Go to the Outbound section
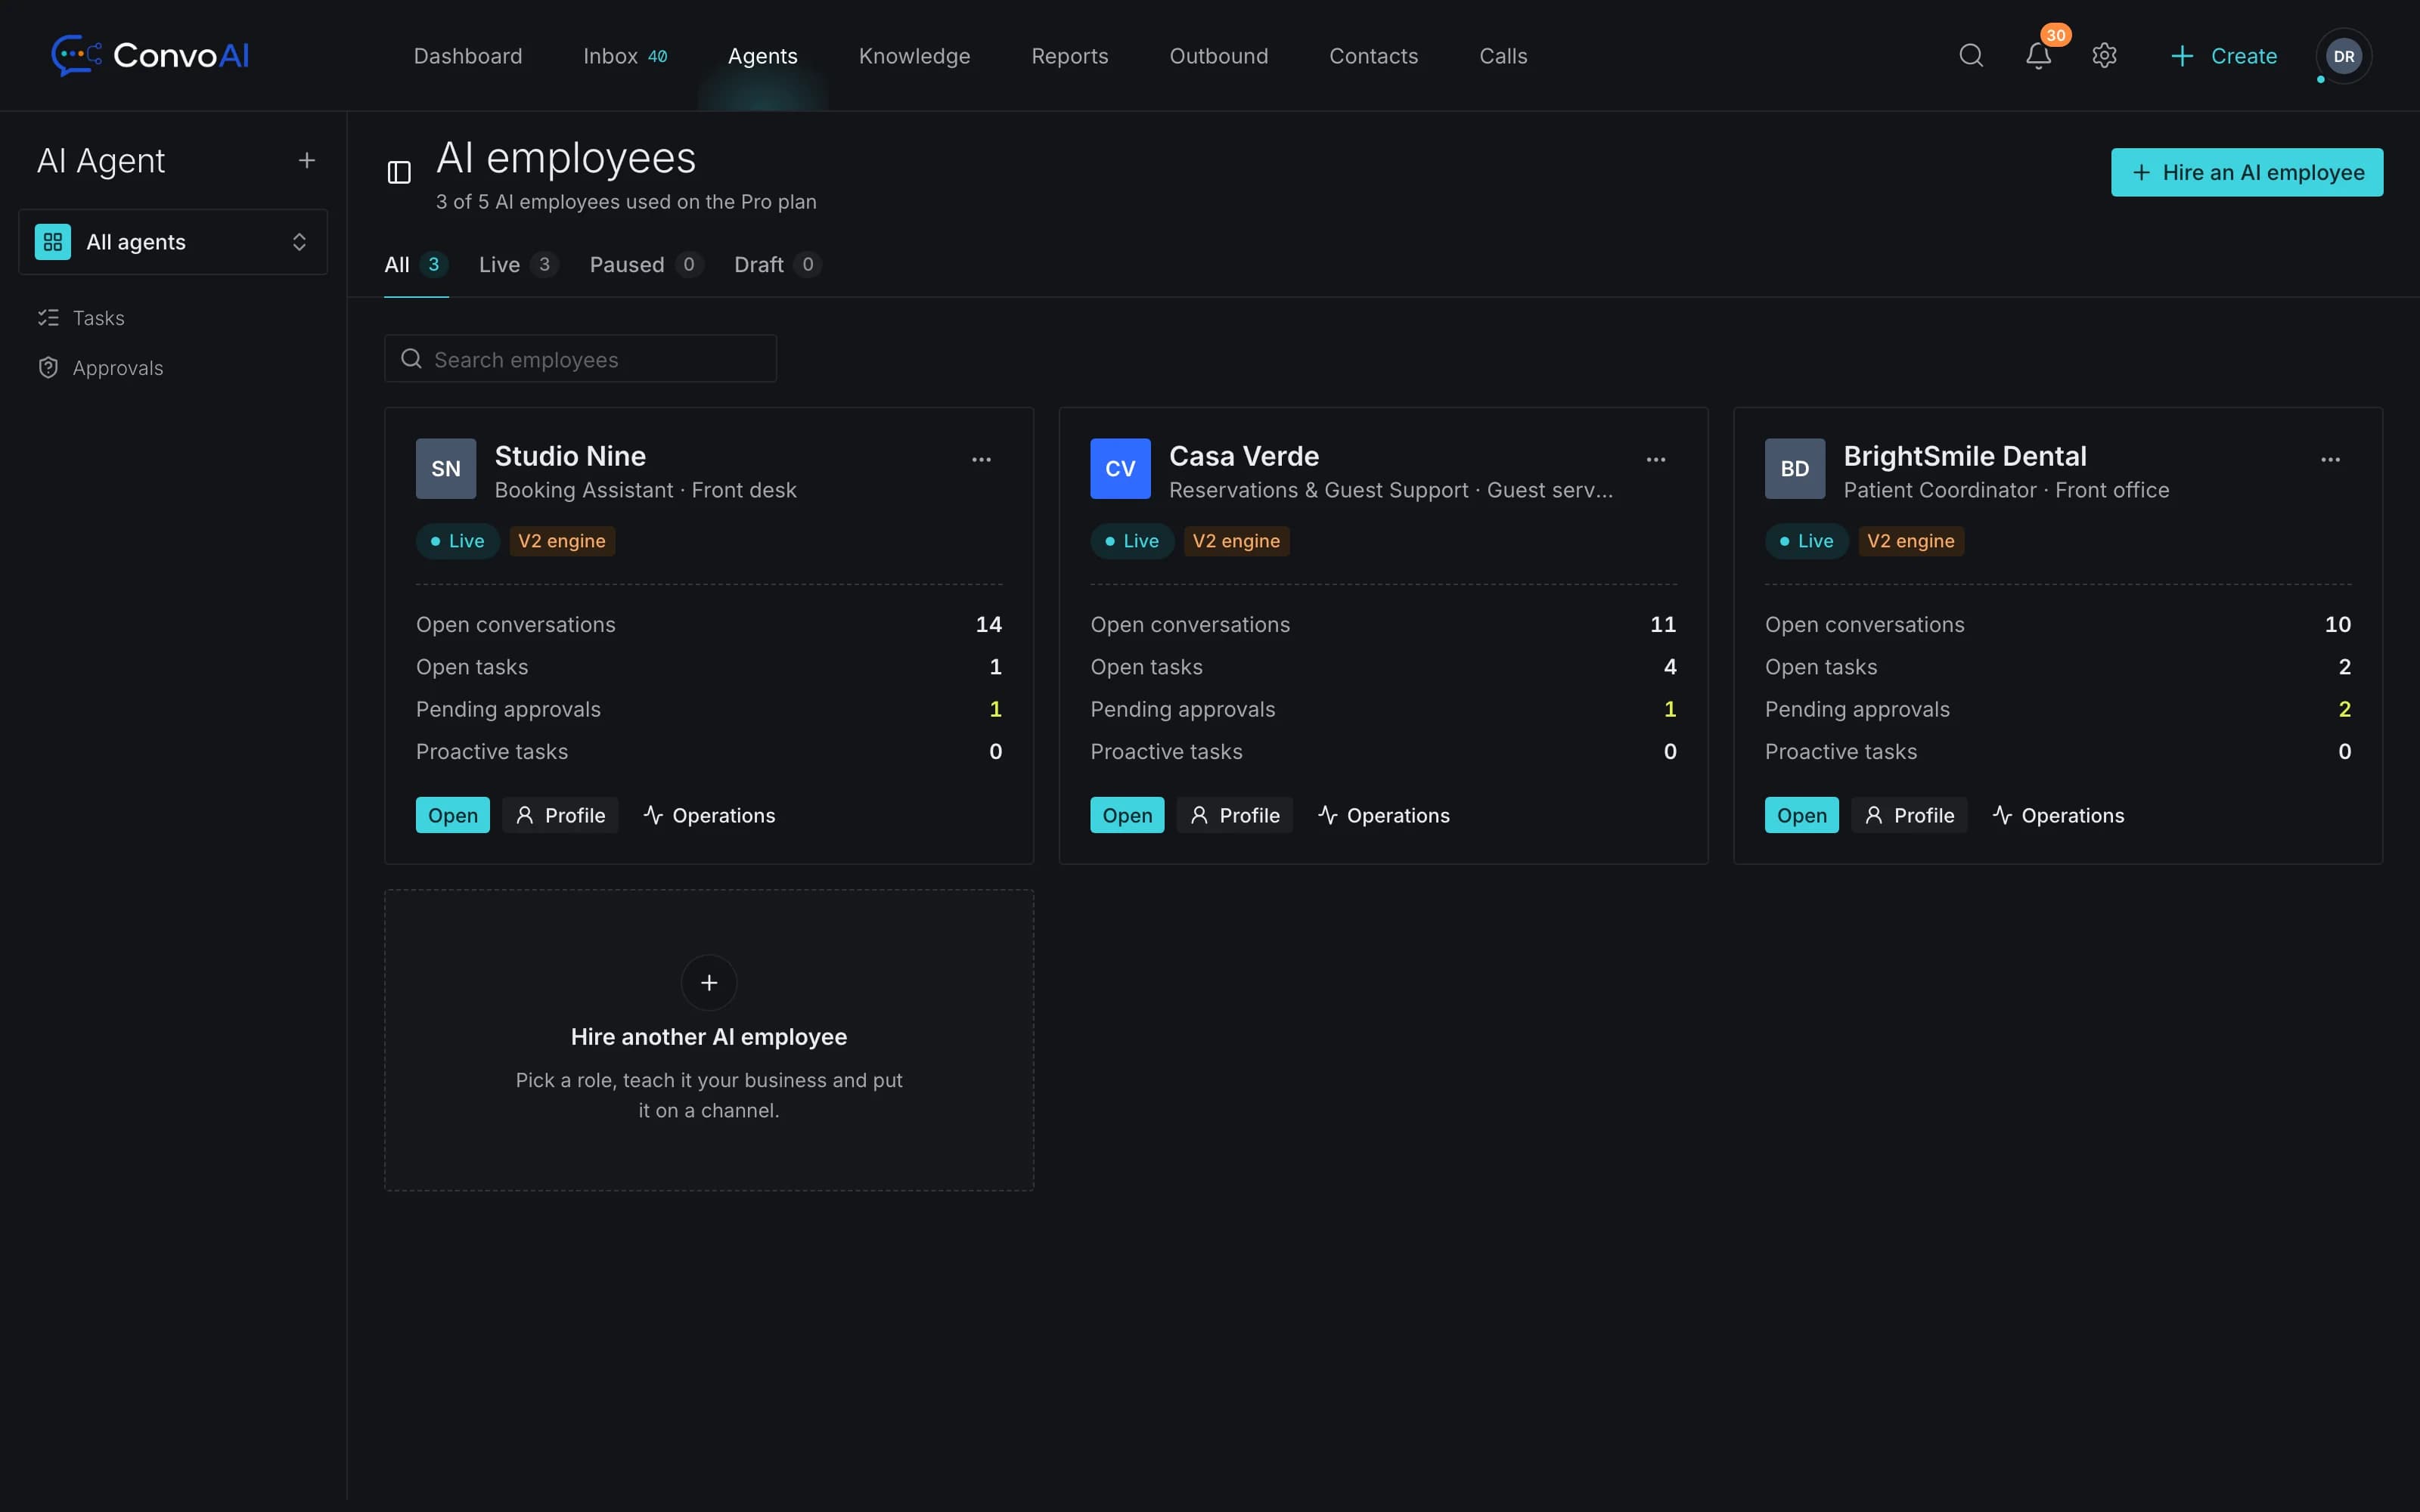2420x1512 pixels. point(1219,56)
